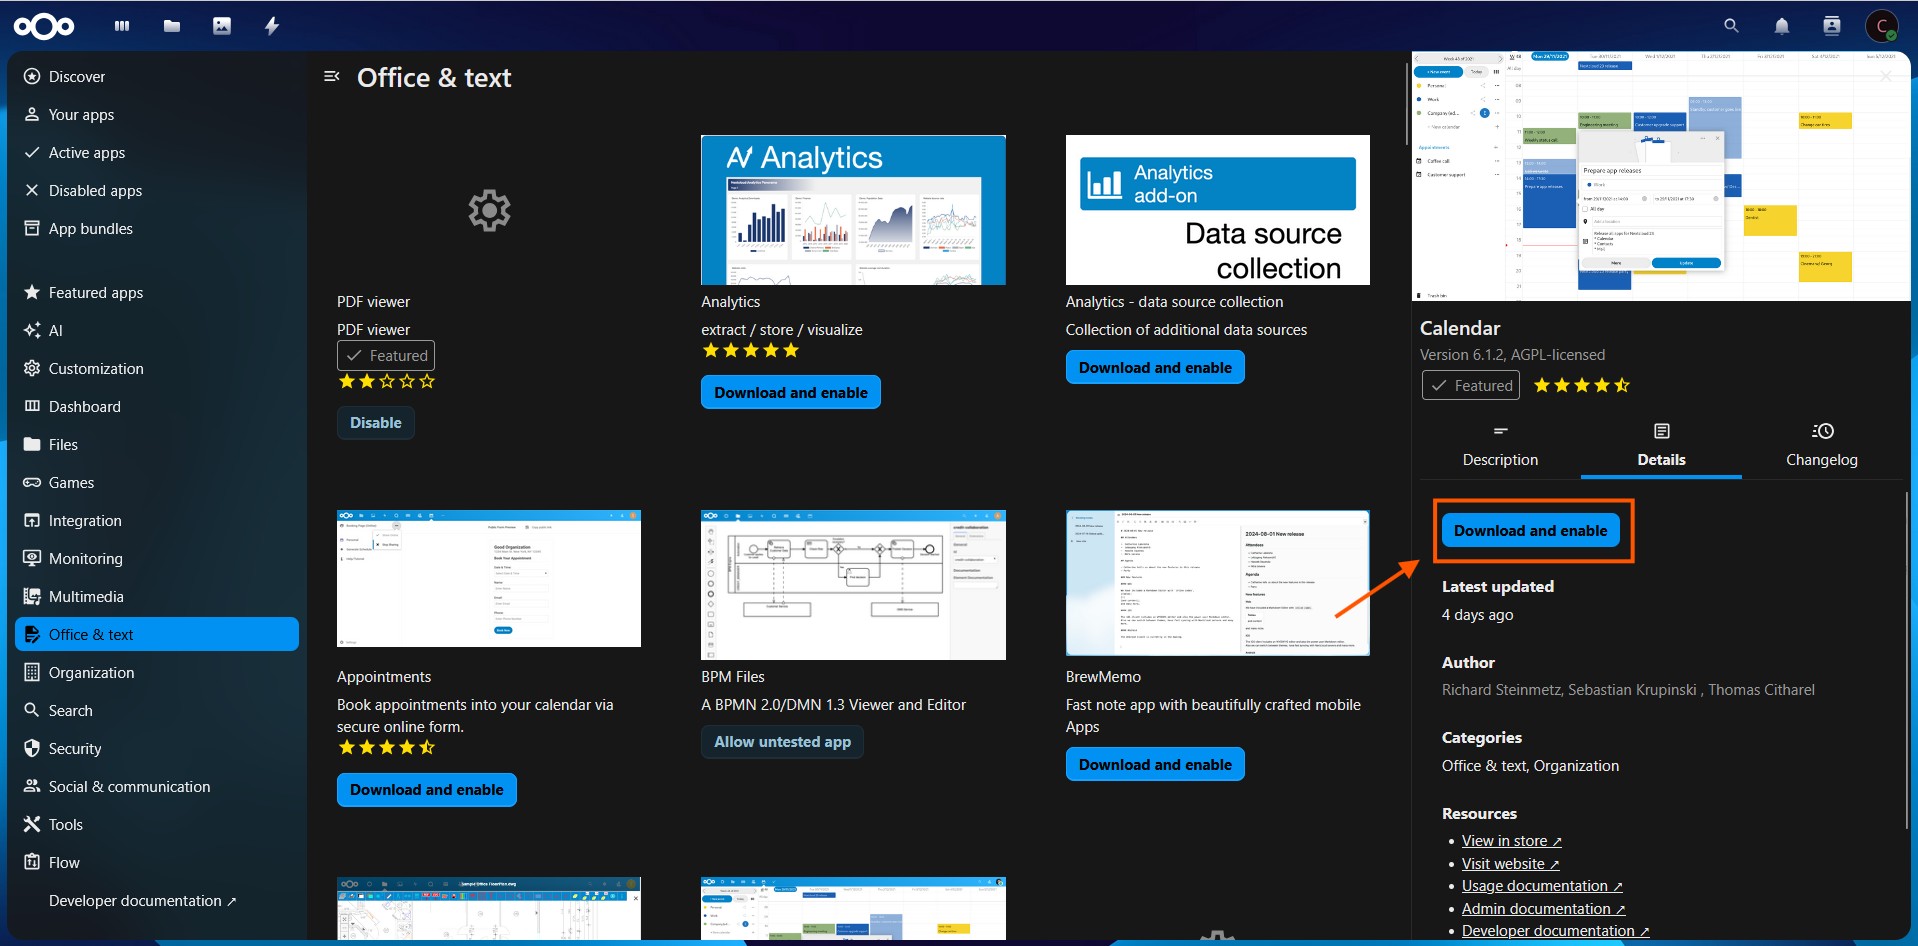The image size is (1918, 946).
Task: Open the Contacts menu icon
Action: coord(1831,26)
